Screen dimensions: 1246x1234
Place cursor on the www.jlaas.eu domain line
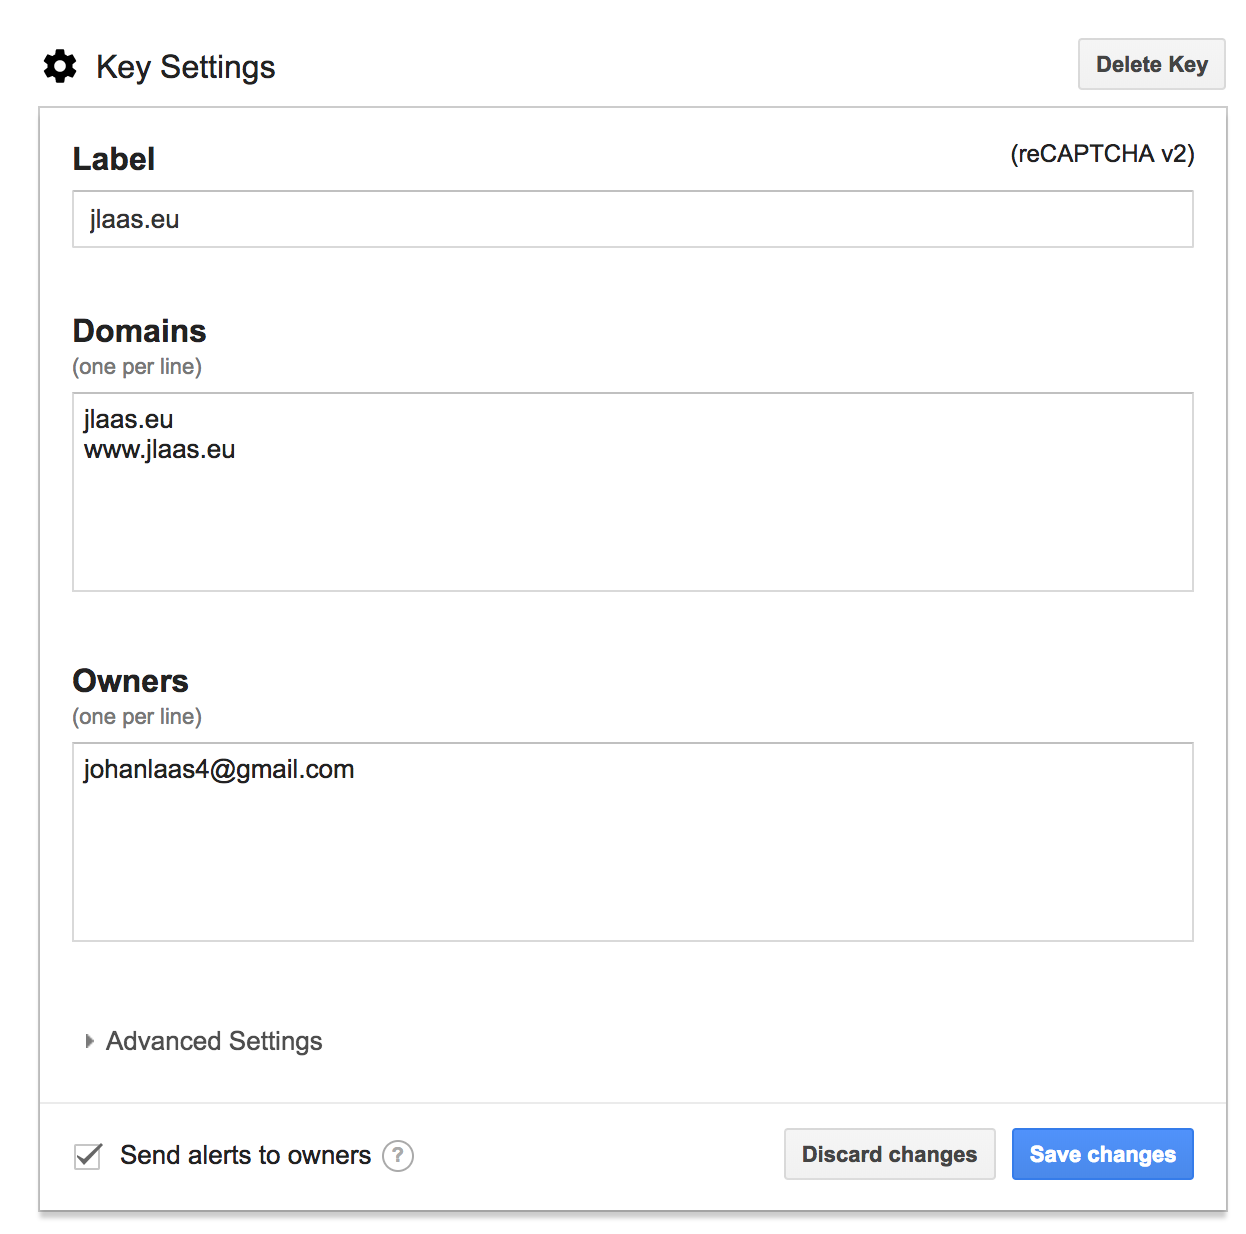(x=160, y=450)
